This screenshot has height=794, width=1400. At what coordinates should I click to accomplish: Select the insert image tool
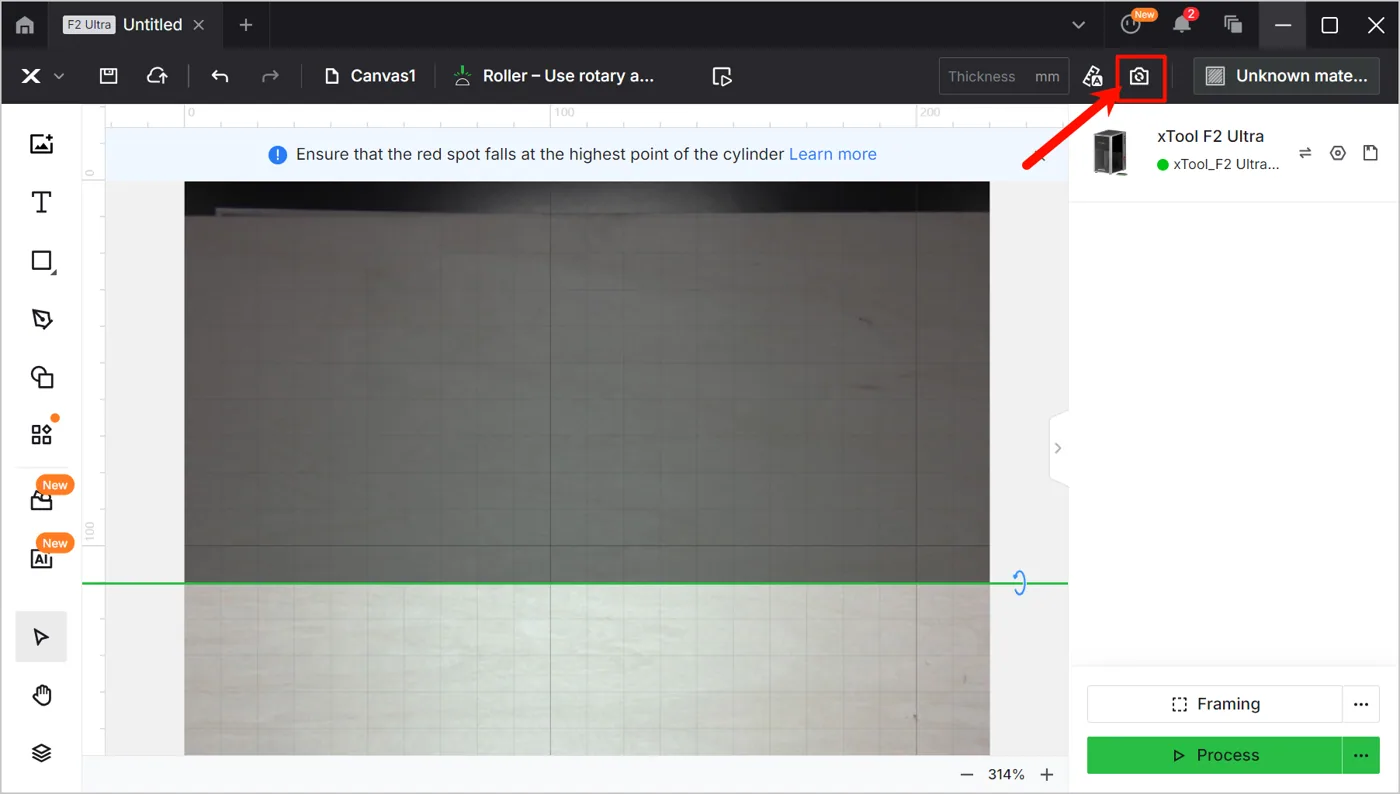[x=41, y=144]
